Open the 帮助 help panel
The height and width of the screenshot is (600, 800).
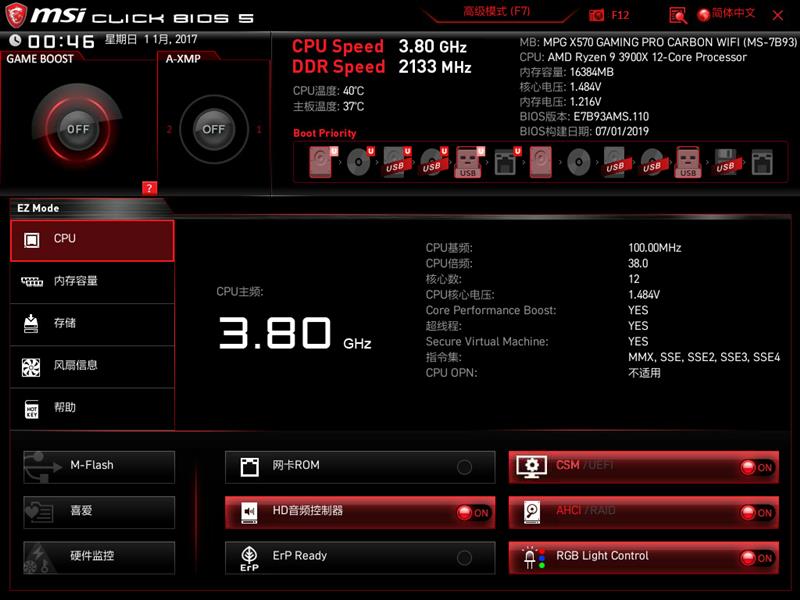92,407
